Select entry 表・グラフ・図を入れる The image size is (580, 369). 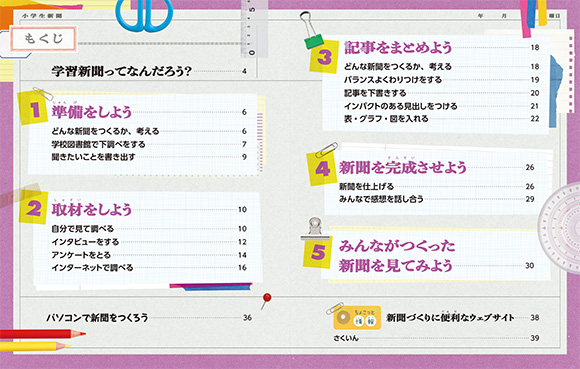(386, 119)
